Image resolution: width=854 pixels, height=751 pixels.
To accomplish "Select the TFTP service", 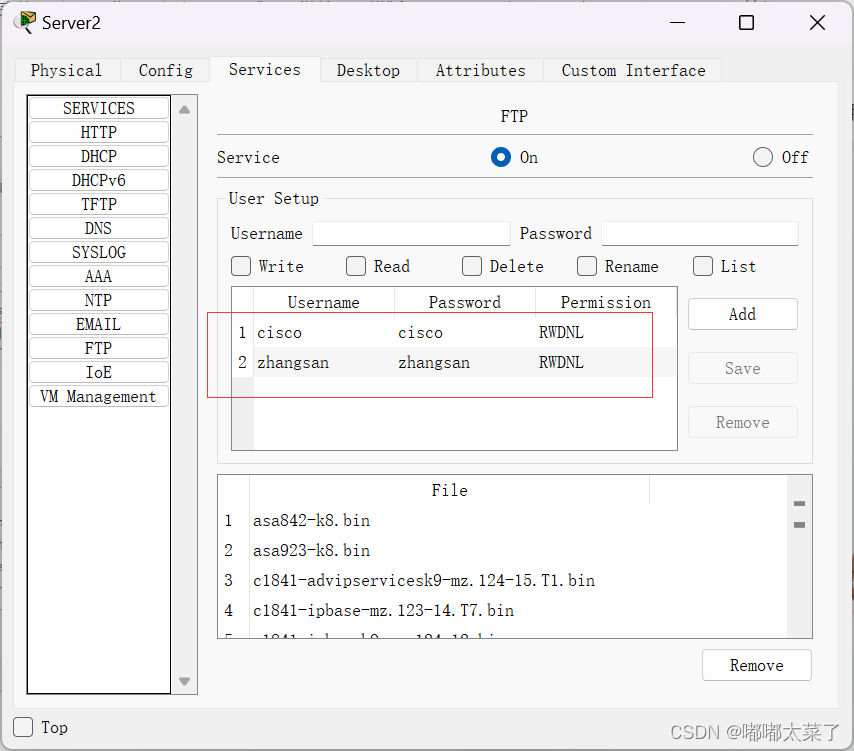I will [99, 204].
